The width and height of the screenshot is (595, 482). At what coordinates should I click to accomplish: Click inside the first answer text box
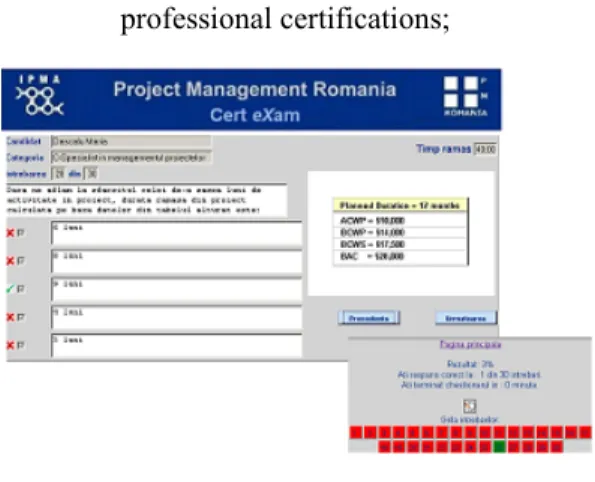[x=176, y=233]
